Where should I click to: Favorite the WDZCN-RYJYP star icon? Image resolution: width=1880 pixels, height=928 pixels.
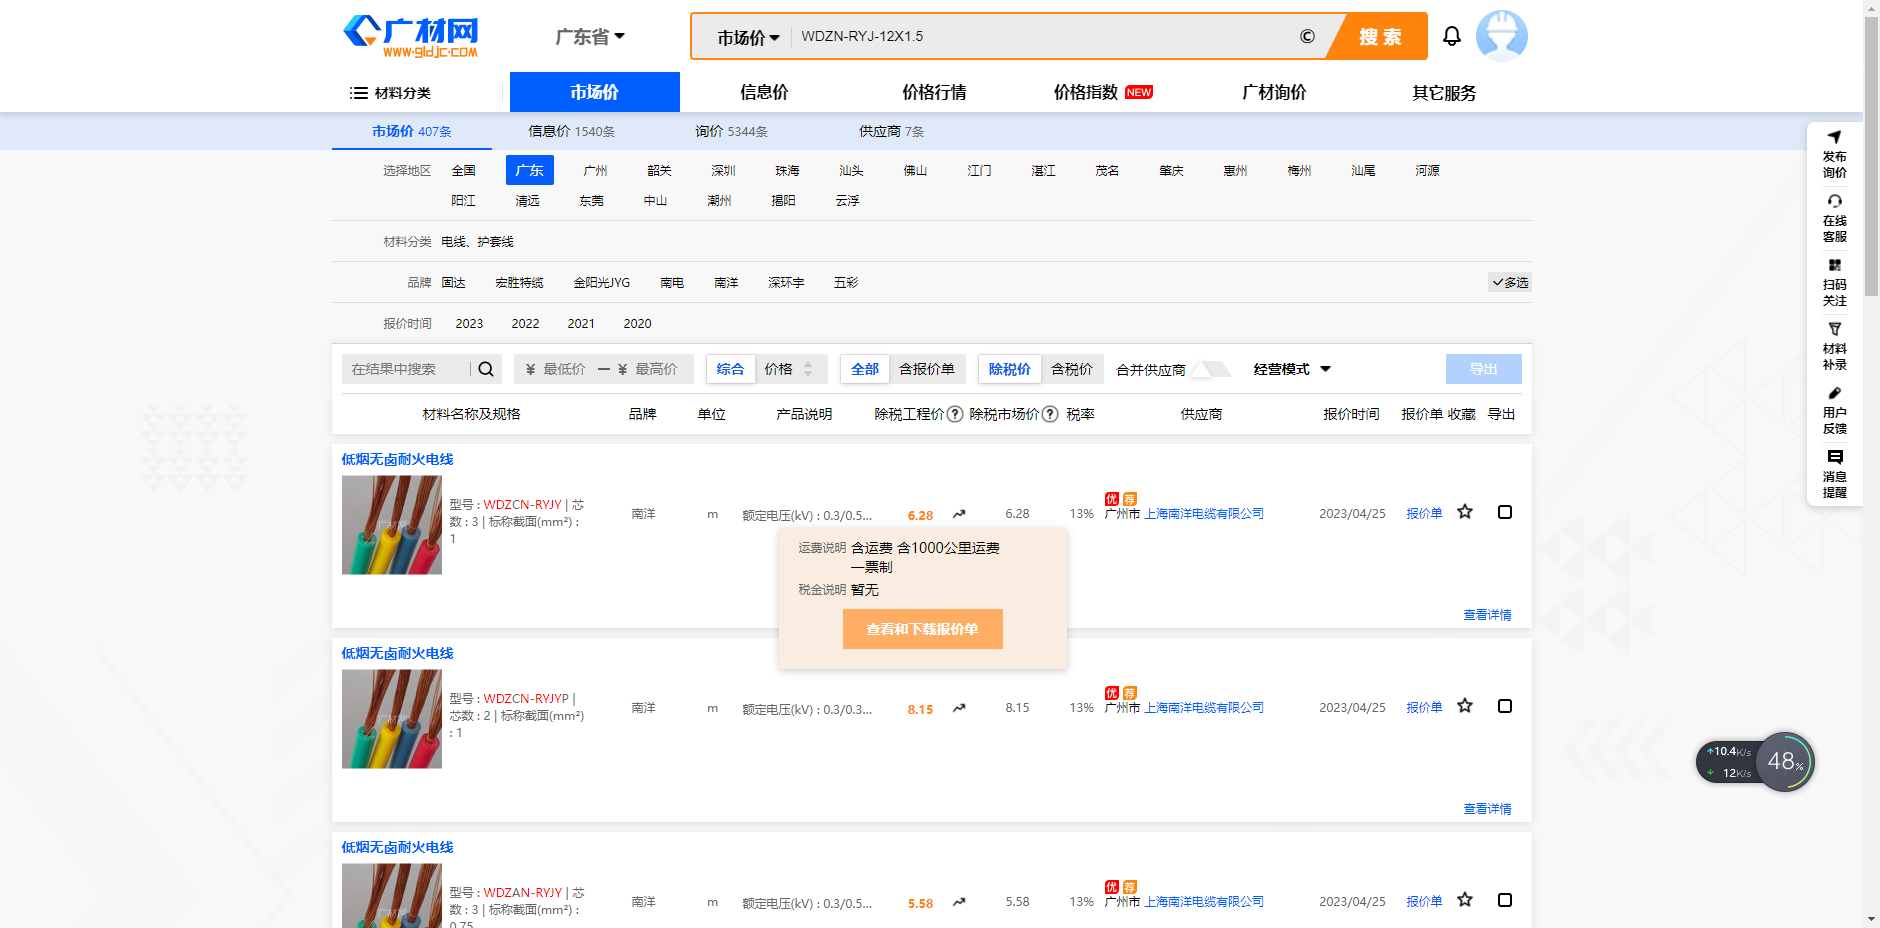pyautogui.click(x=1465, y=706)
